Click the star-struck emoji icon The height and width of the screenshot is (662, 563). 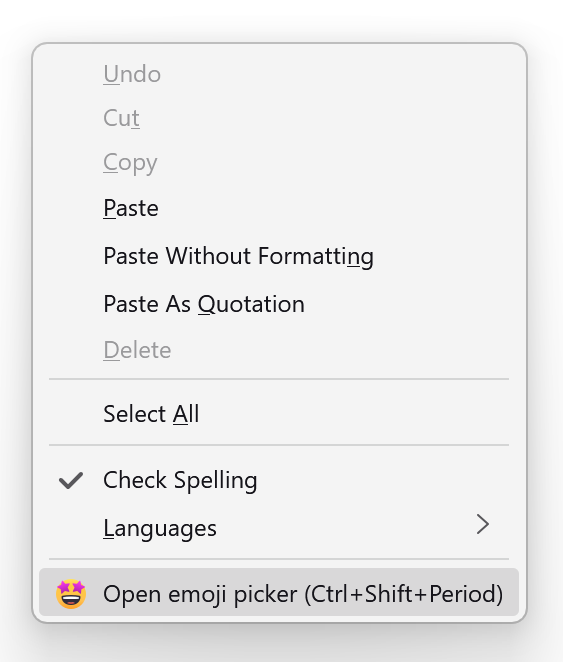click(x=71, y=594)
